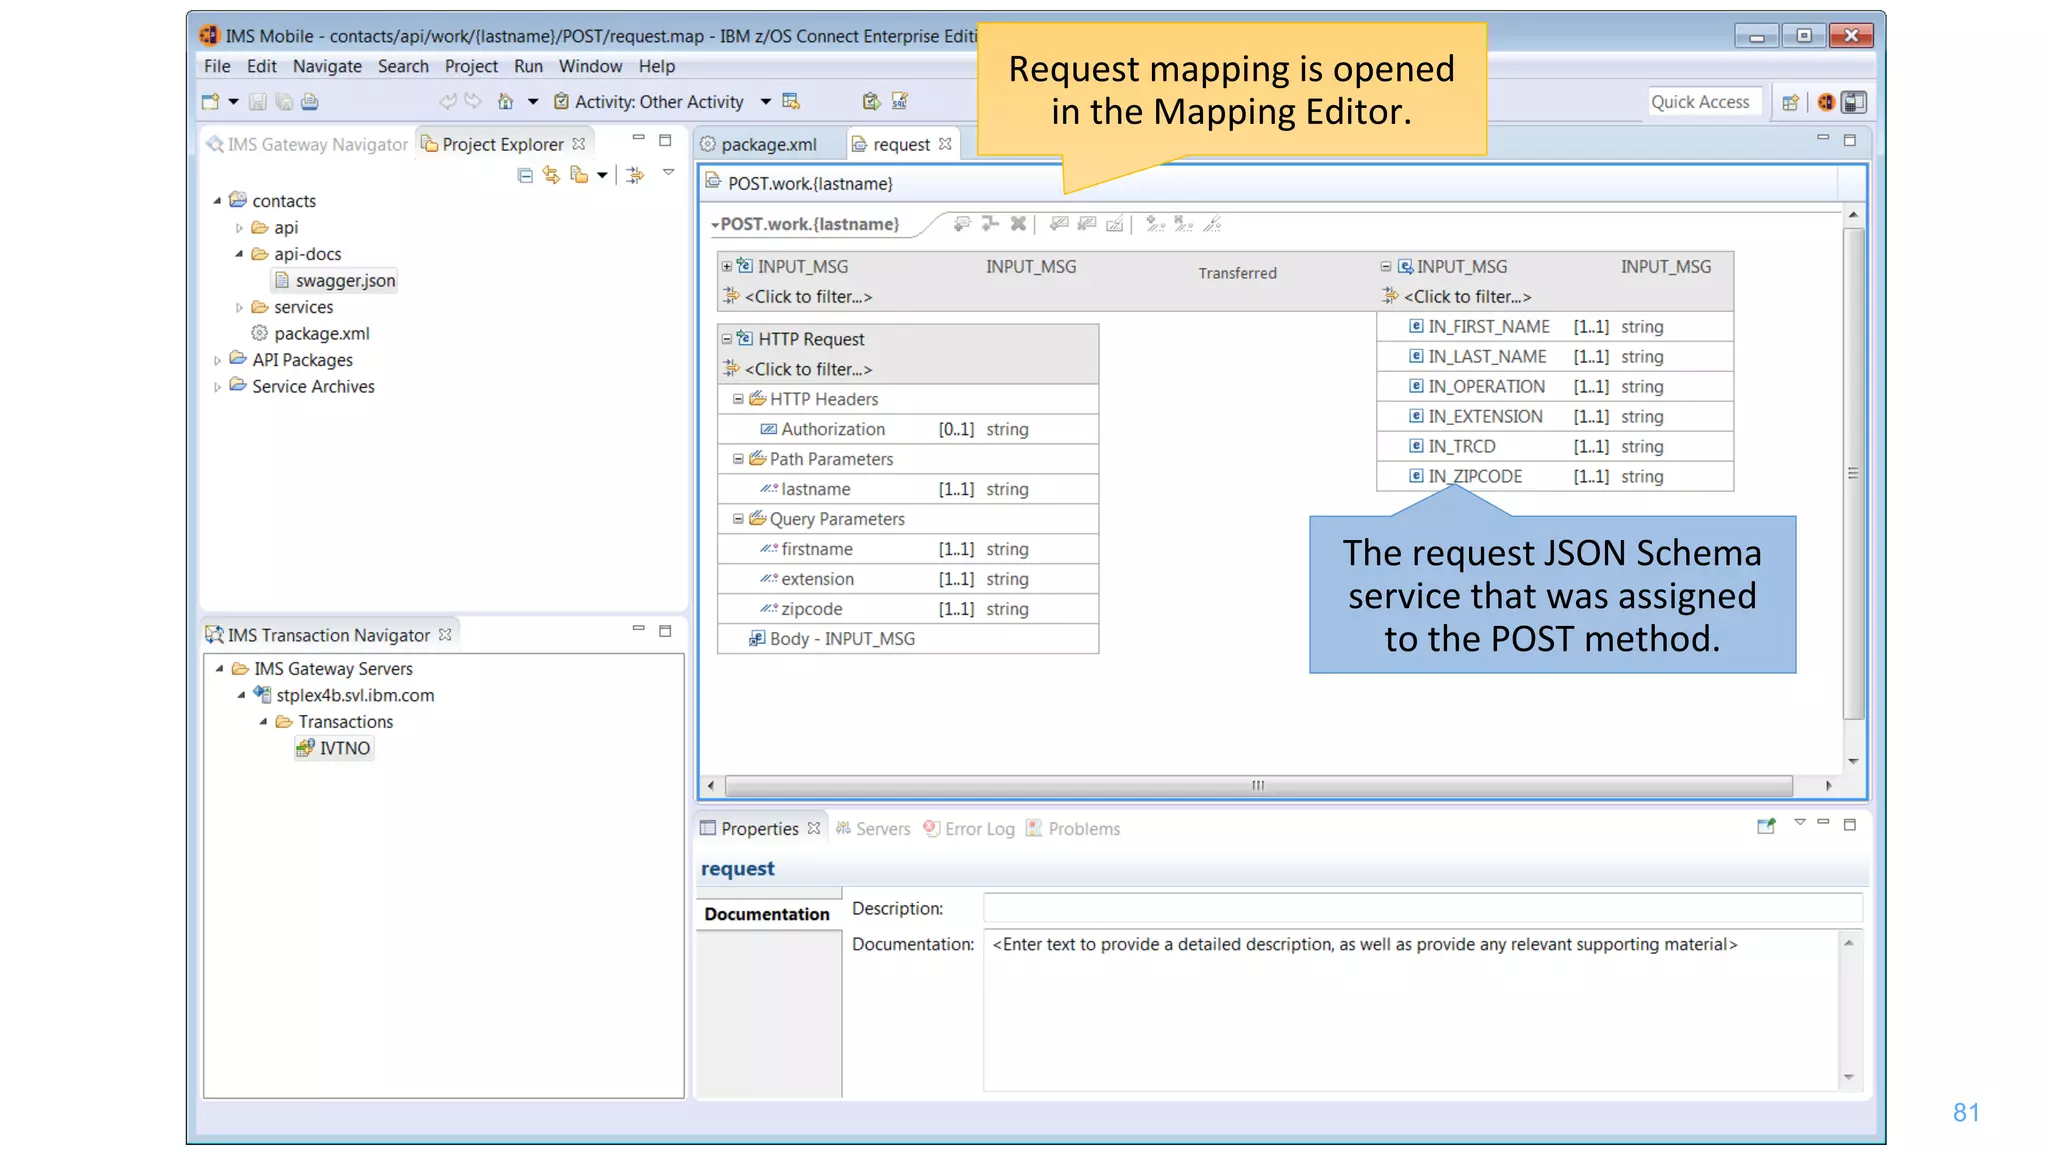This screenshot has height=1152, width=2048.
Task: Collapse the Transactions folder
Action: [x=263, y=722]
